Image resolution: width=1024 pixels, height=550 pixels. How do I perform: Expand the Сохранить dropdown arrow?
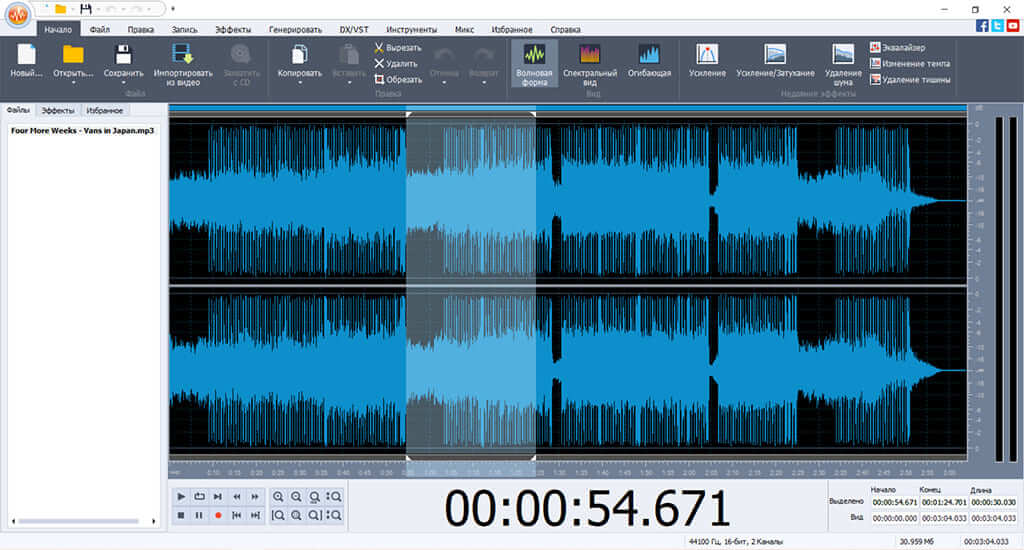pyautogui.click(x=123, y=83)
